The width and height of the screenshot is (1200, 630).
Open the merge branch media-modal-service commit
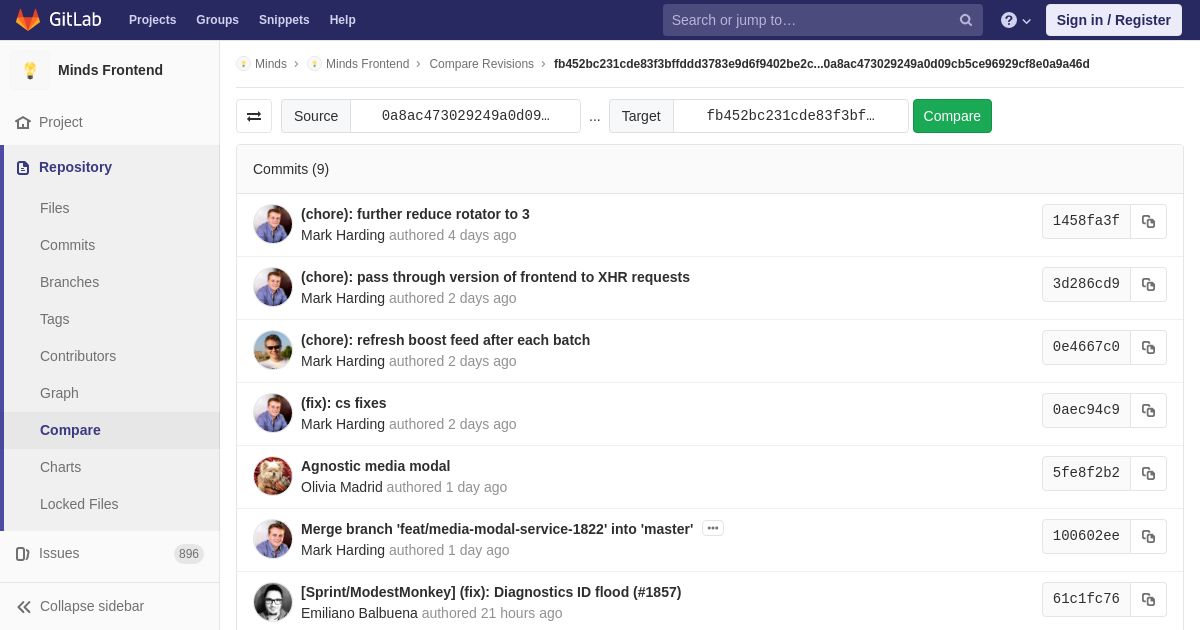497,529
